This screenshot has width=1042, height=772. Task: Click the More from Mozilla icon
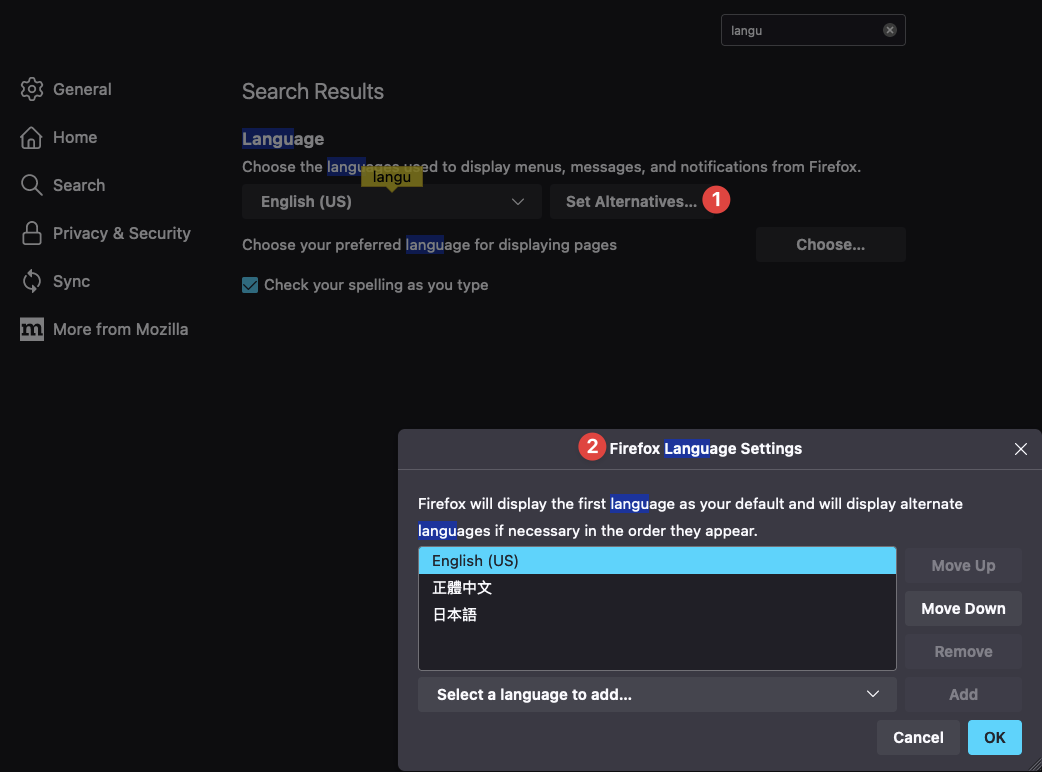(32, 329)
